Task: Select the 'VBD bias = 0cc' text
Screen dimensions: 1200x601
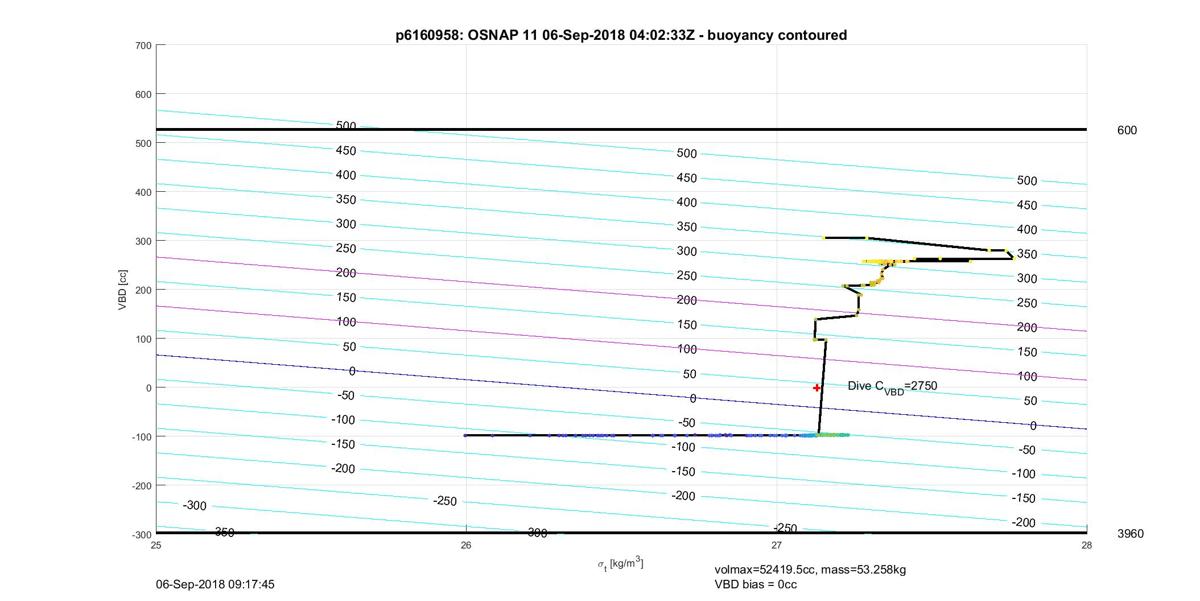Action: point(756,584)
